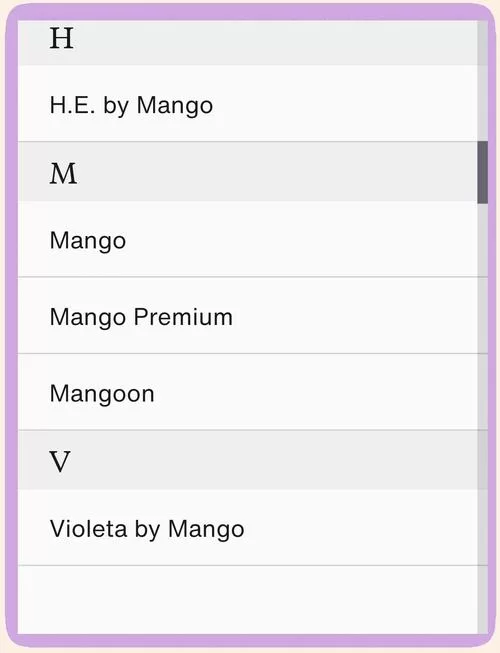The height and width of the screenshot is (653, 500).
Task: Click the H section header letter
Action: coord(62,38)
